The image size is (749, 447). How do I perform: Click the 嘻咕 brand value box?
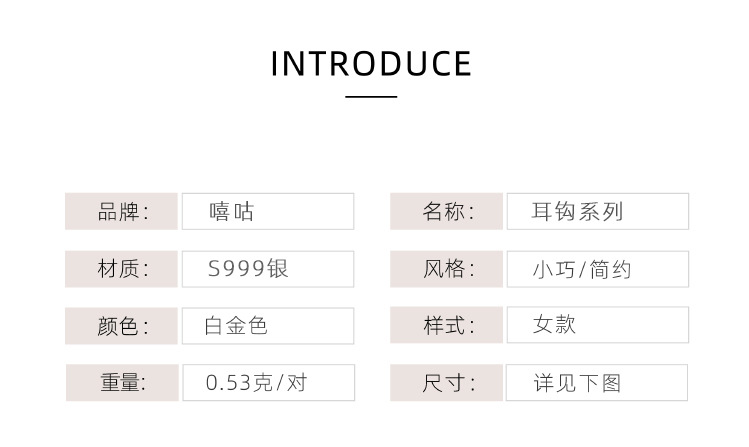coord(267,212)
